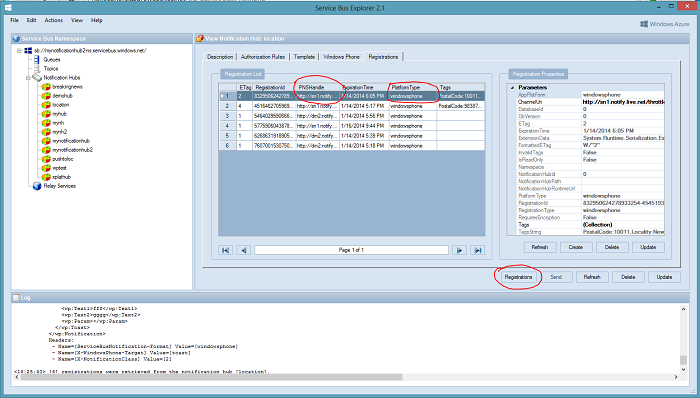
Task: Click the Windows namespace root icon
Action: point(28,50)
